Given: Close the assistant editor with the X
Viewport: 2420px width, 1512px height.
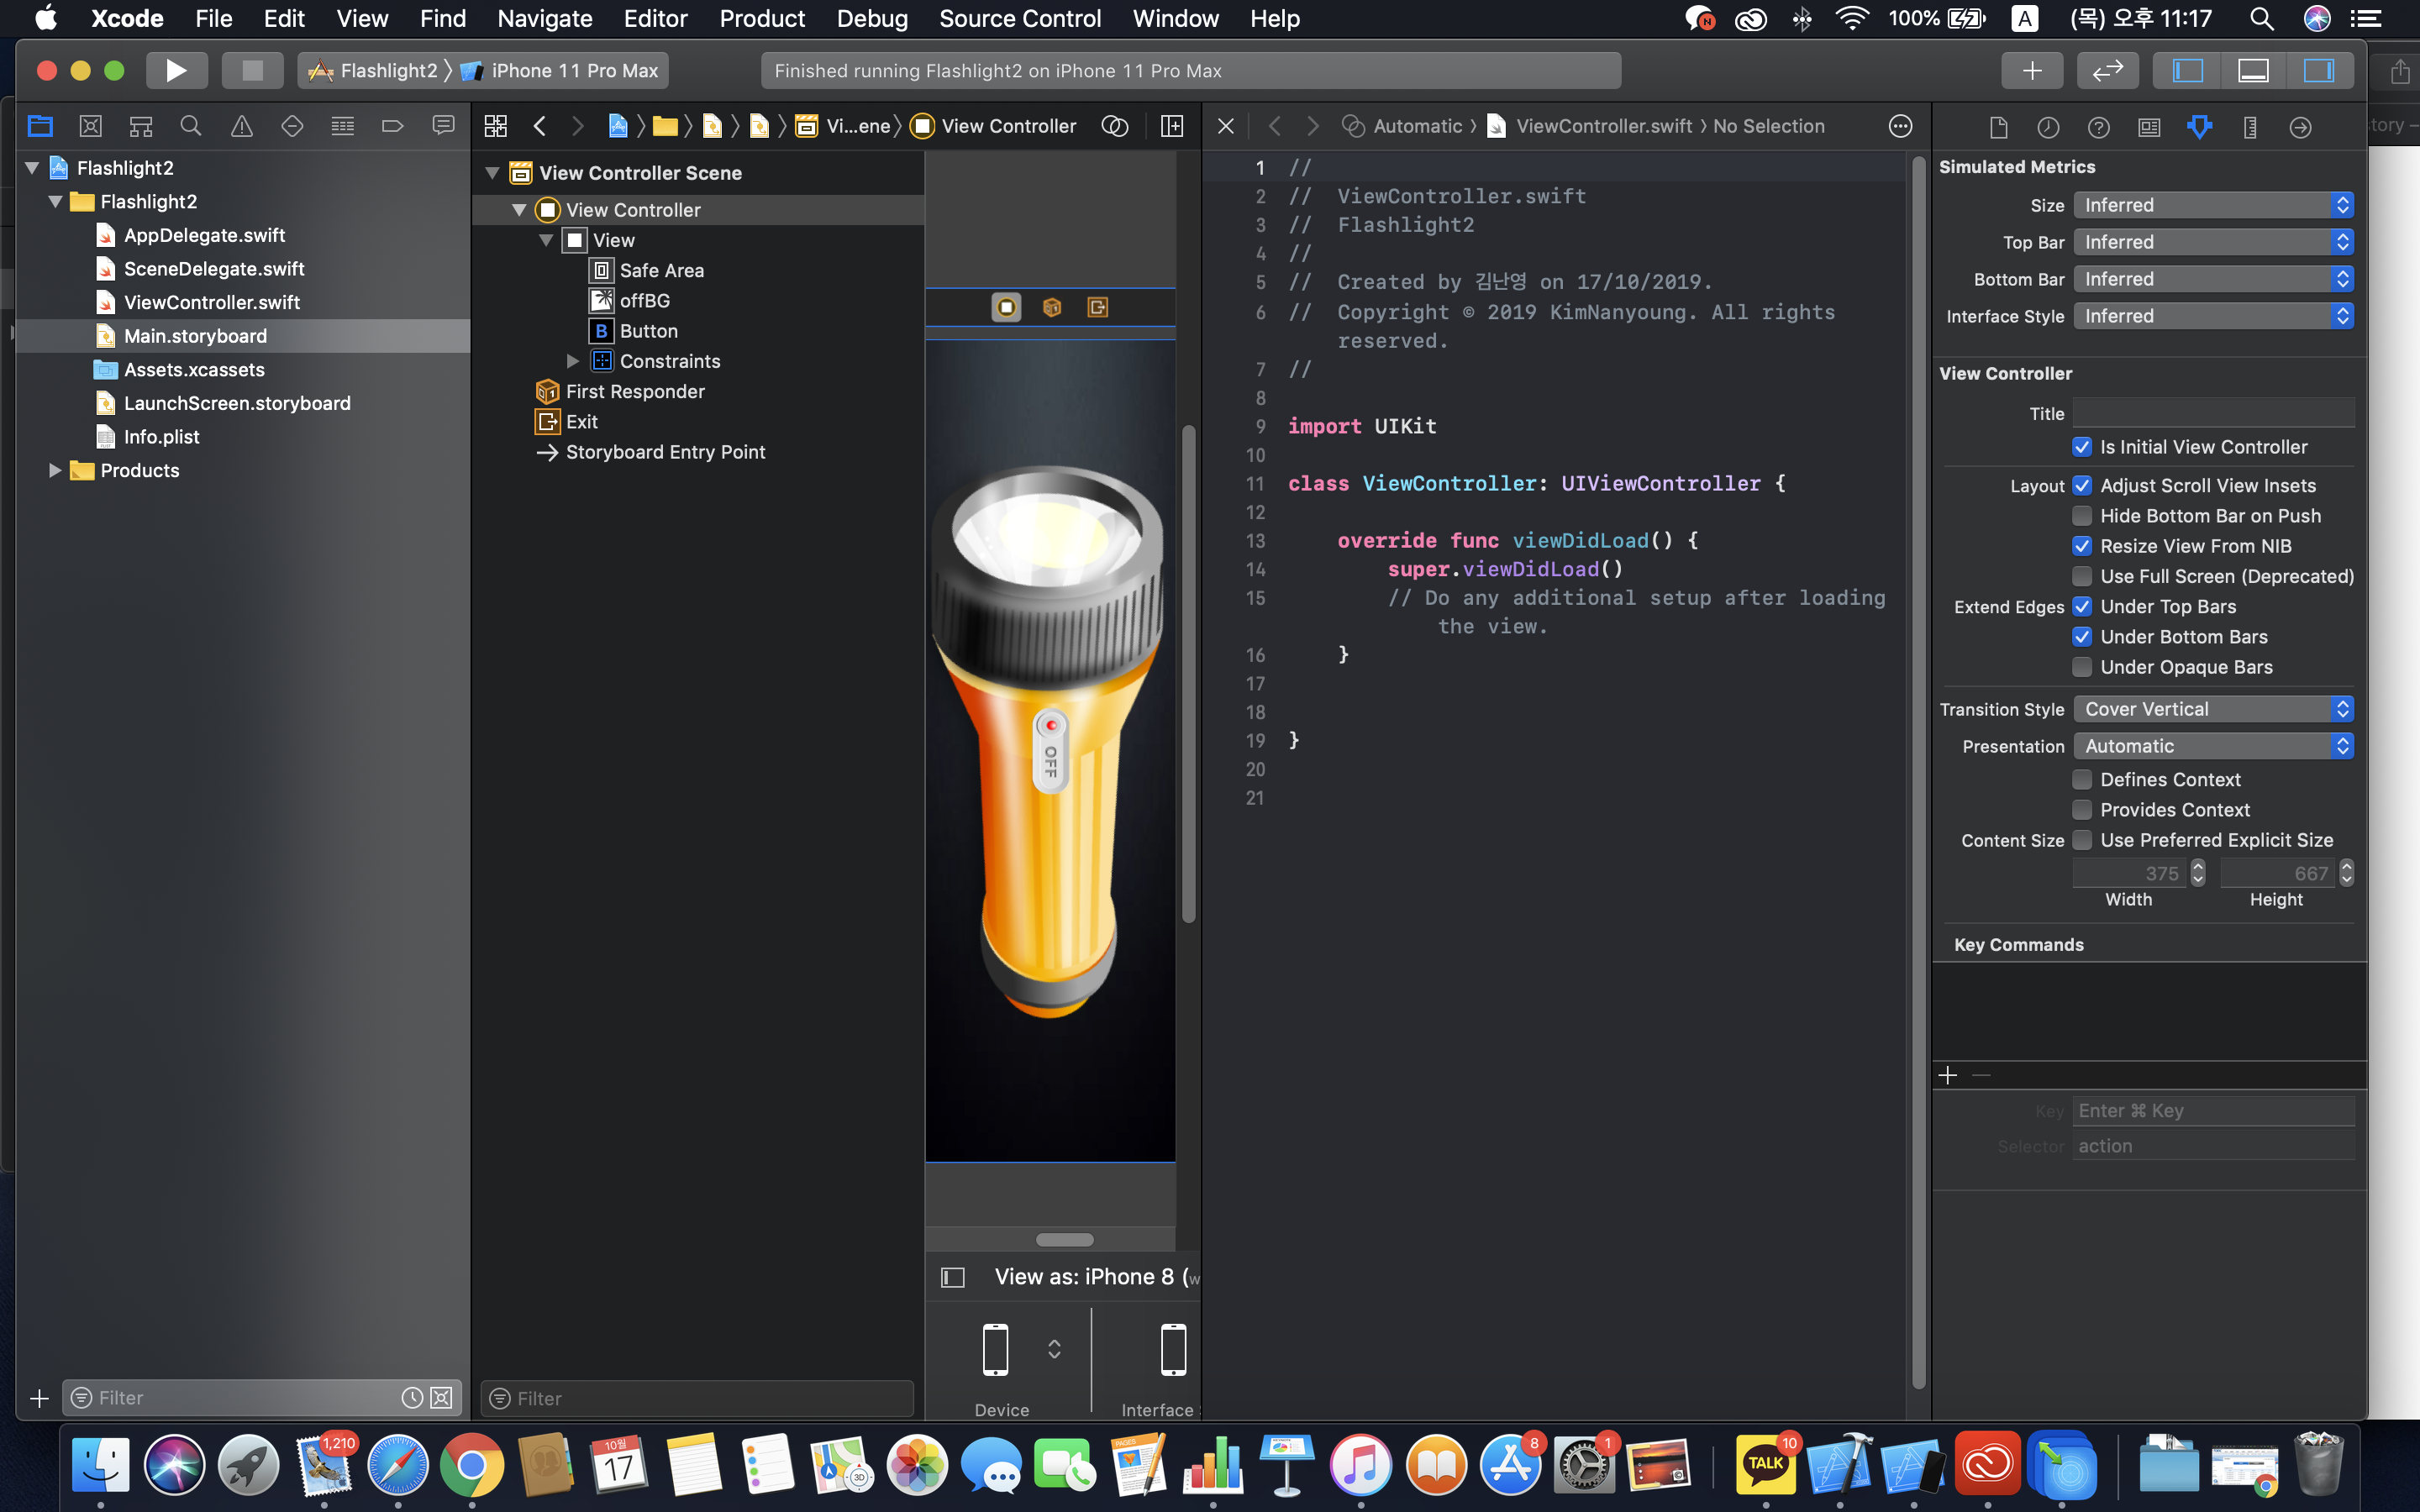Looking at the screenshot, I should pos(1225,126).
